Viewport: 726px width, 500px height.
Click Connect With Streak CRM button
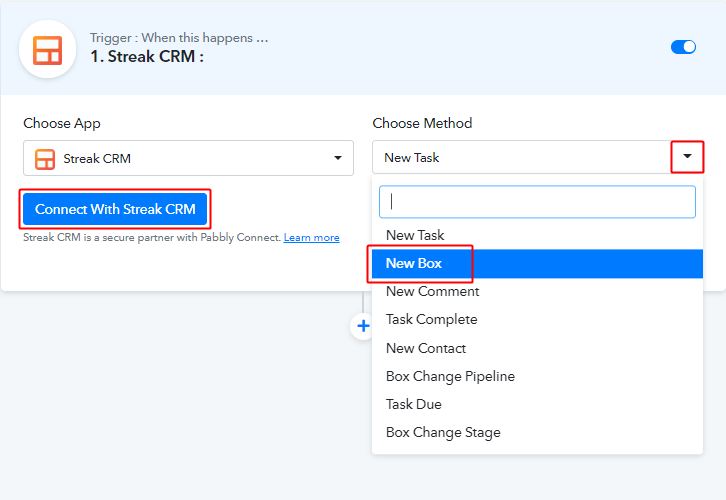[115, 209]
